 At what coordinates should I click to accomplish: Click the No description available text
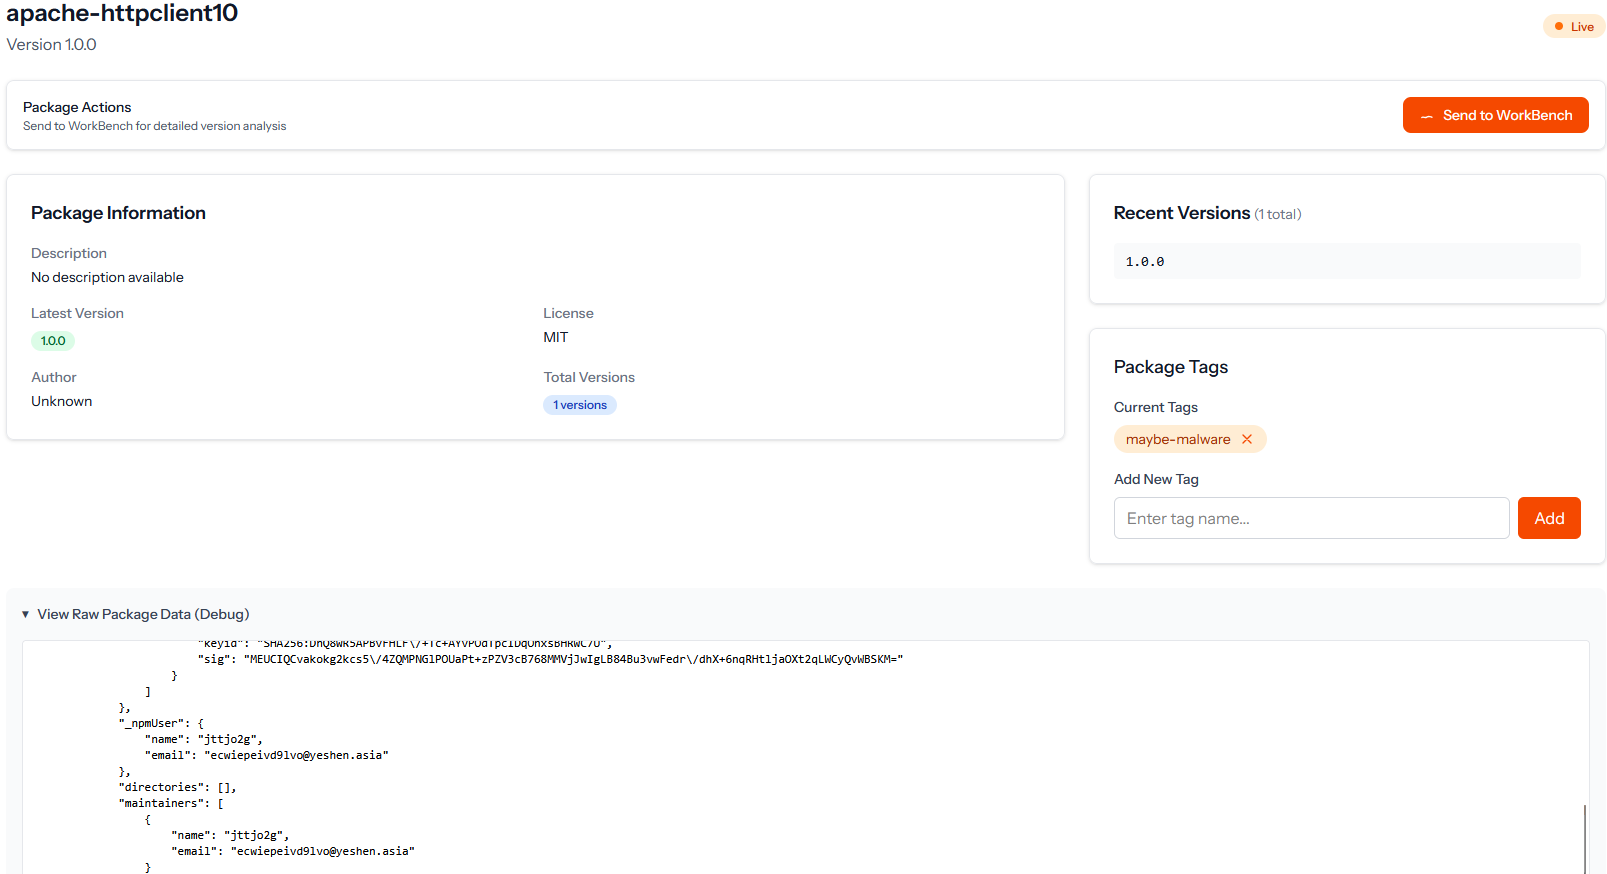[107, 277]
